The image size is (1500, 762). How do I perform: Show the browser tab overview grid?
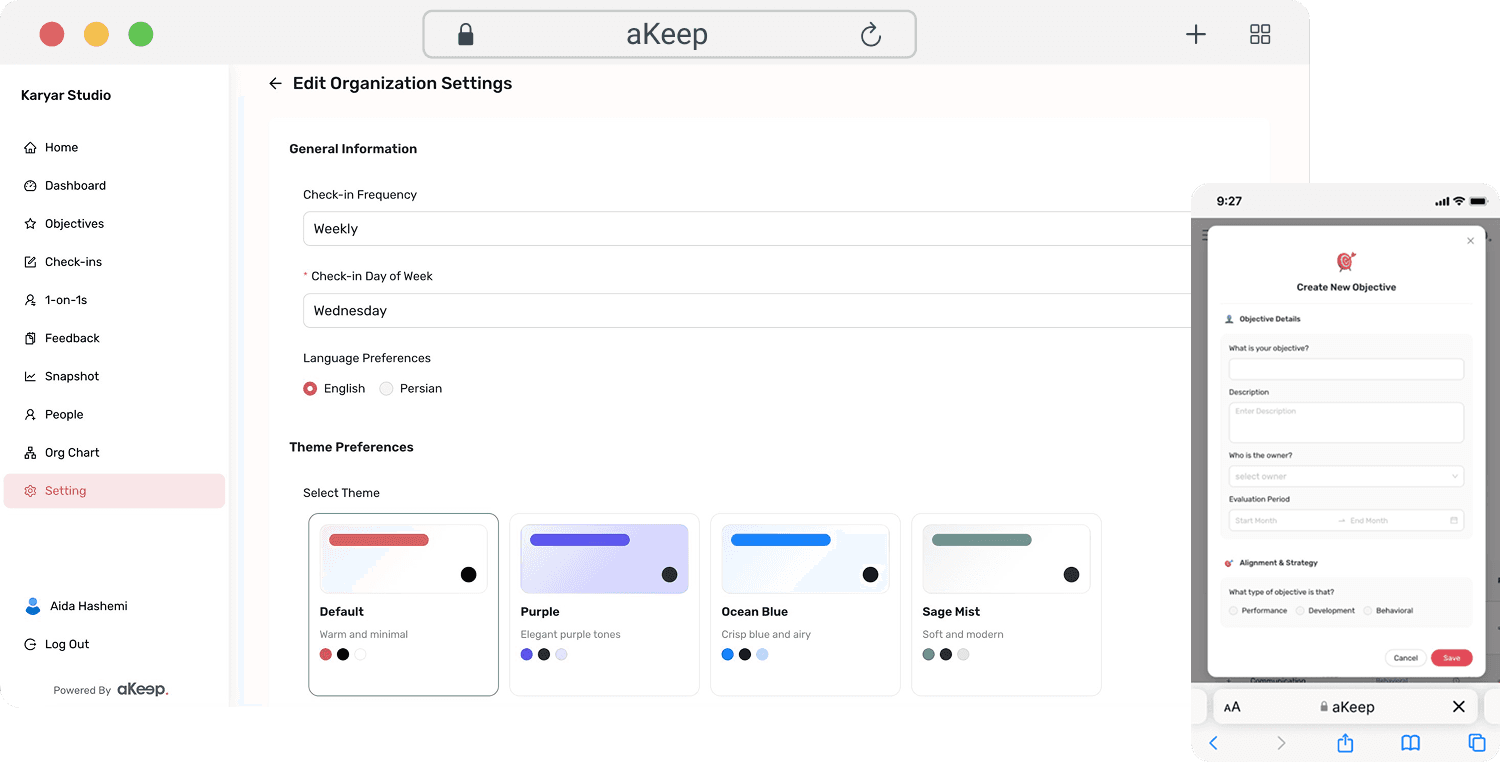click(1260, 35)
